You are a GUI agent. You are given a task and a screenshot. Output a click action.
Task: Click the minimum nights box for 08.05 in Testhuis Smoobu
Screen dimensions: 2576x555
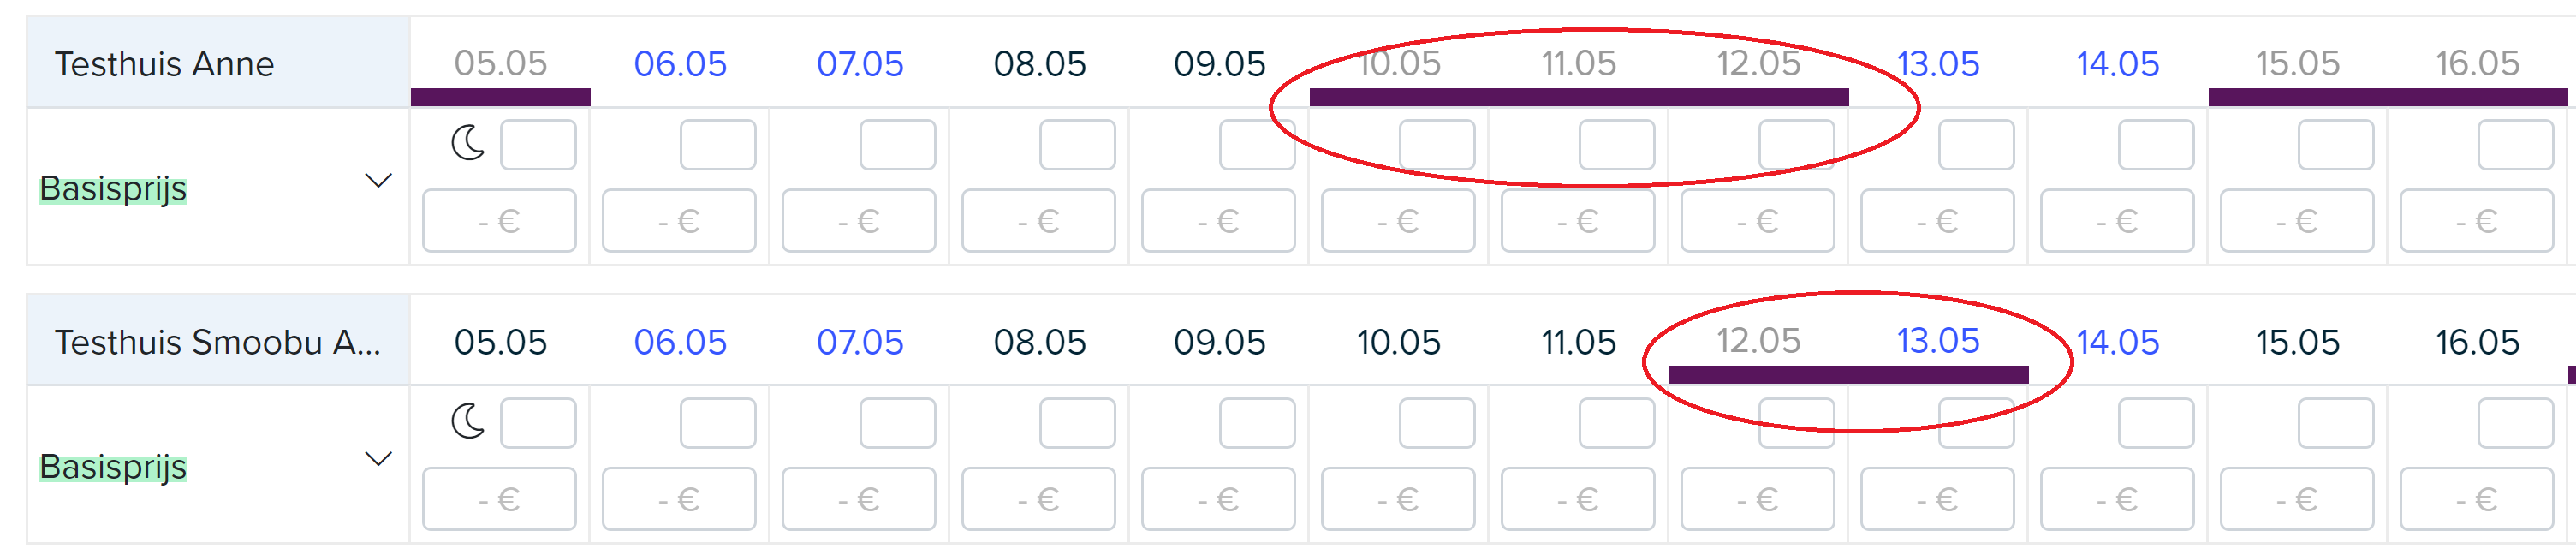click(1077, 423)
